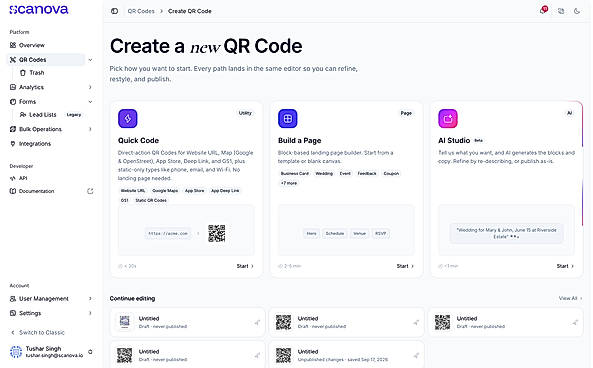
Task: Click the Scanova logo
Action: 39,10
